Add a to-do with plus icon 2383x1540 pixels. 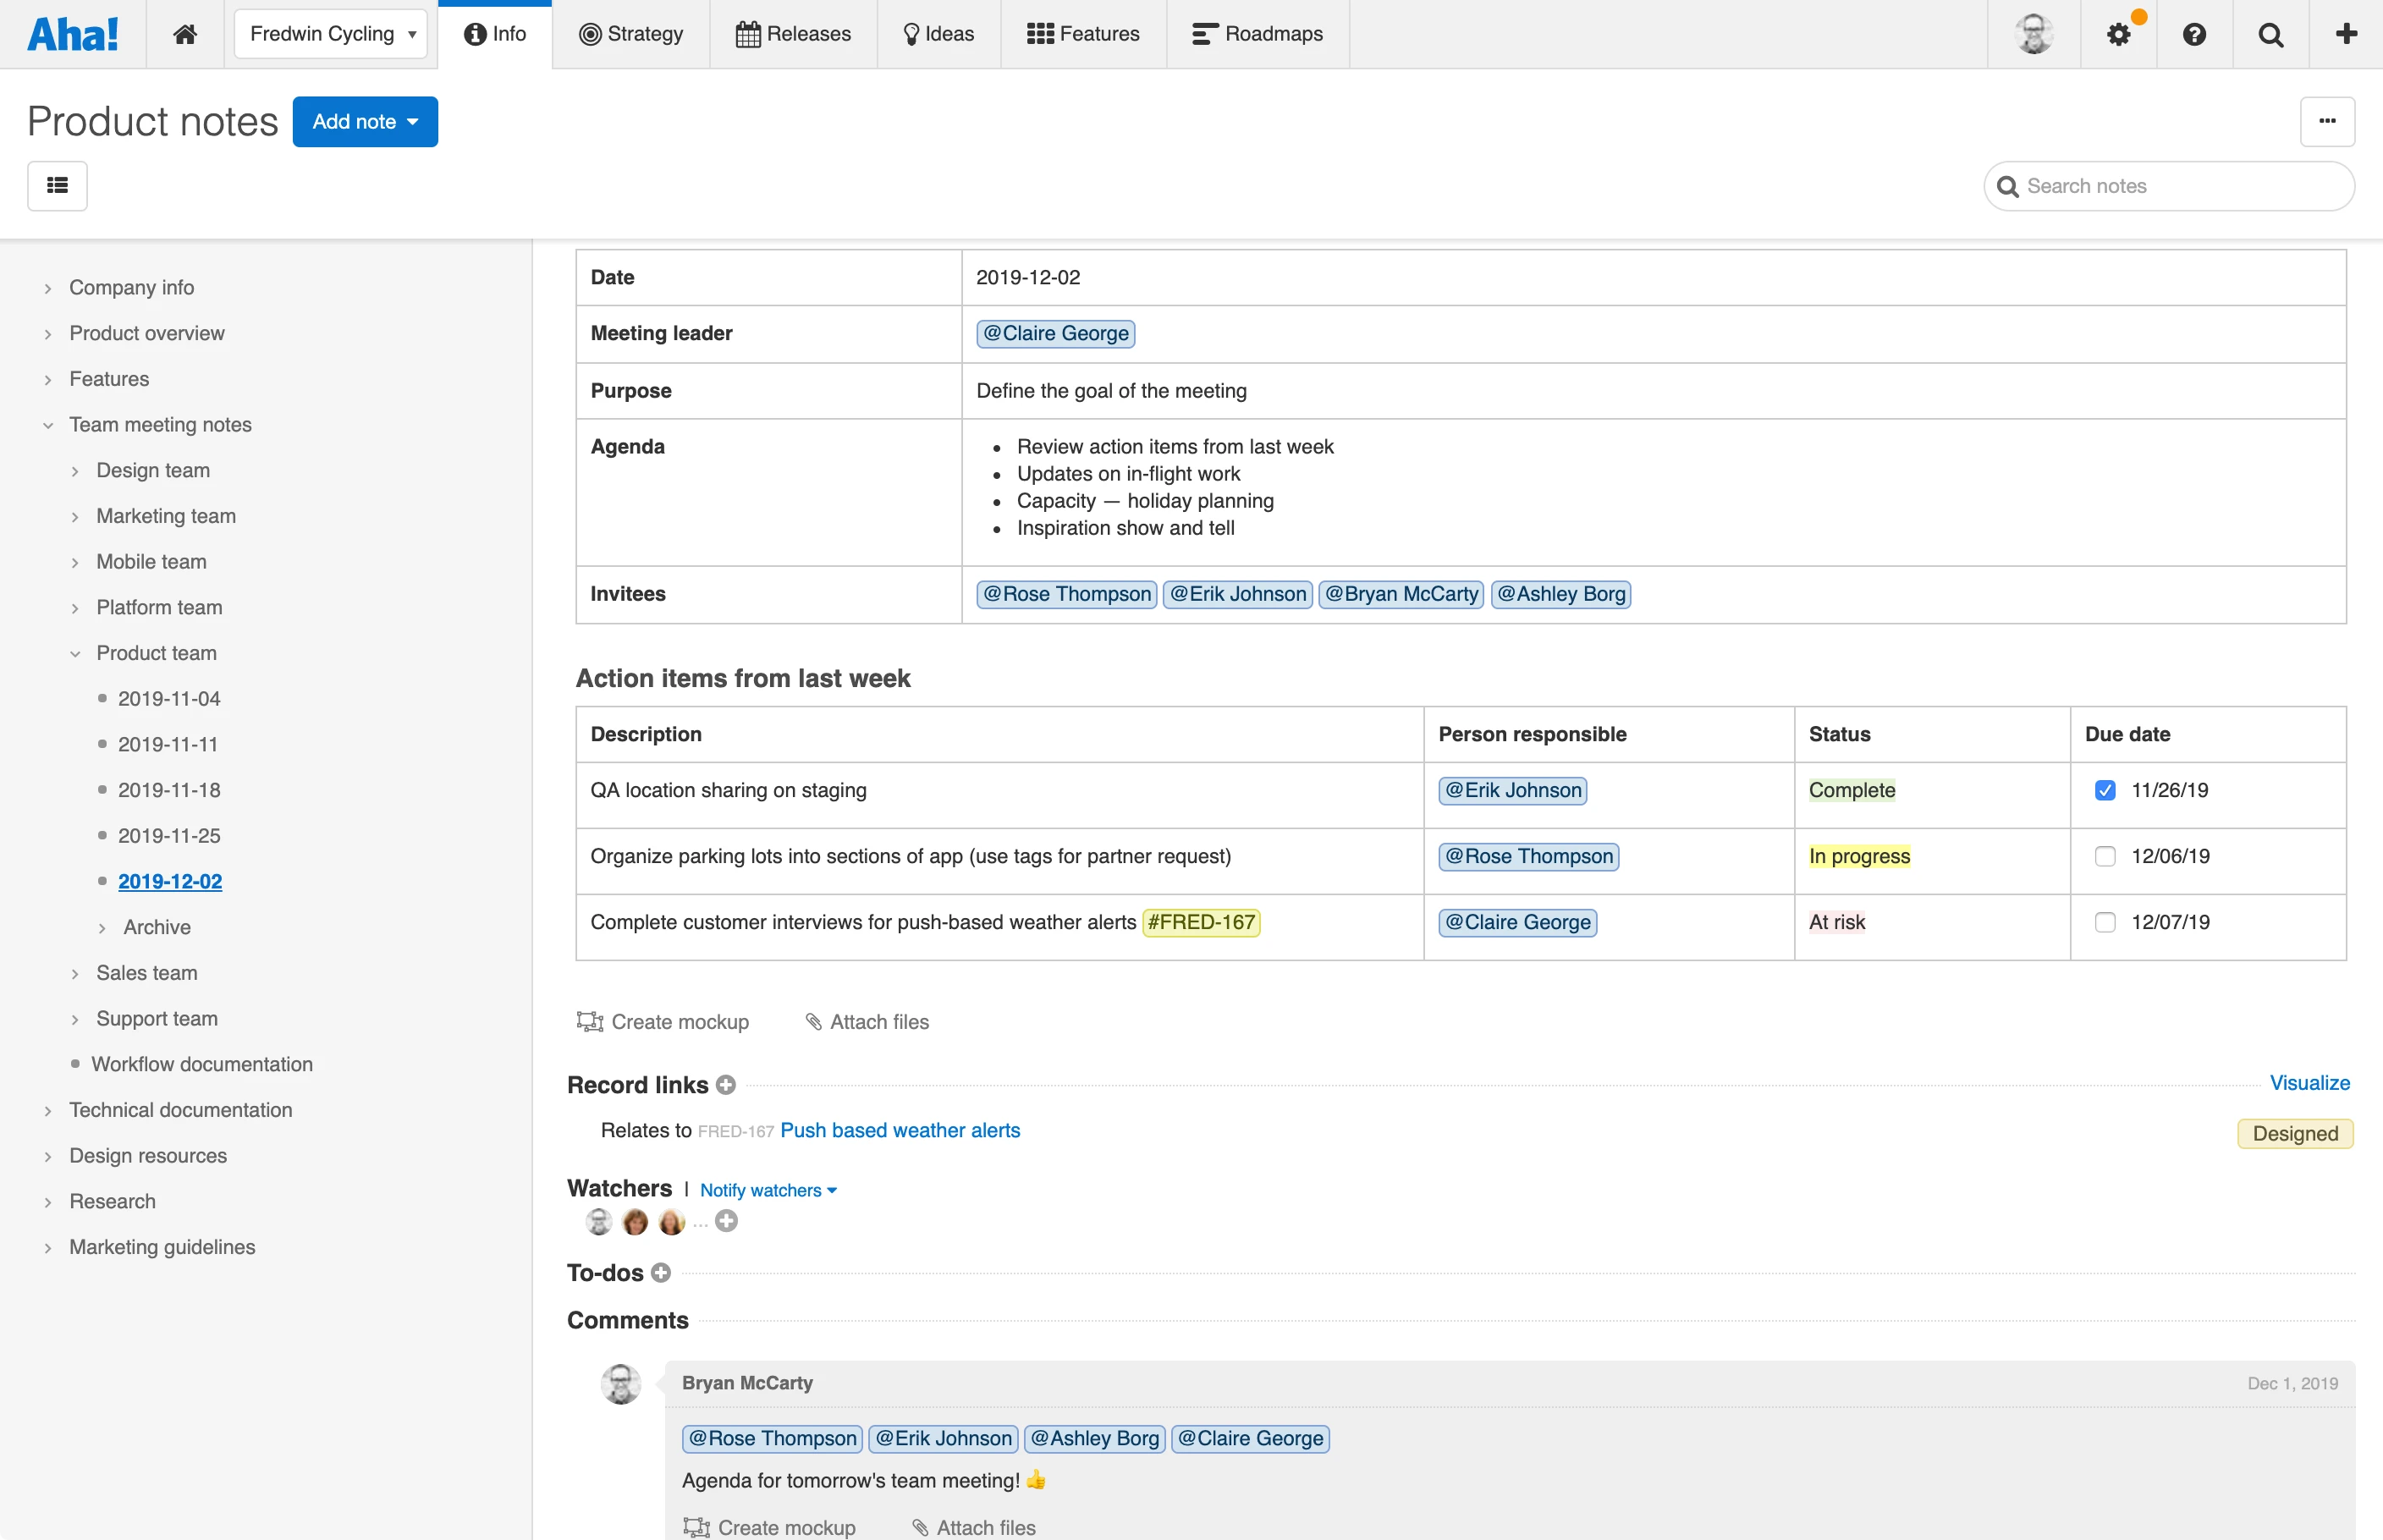tap(661, 1273)
